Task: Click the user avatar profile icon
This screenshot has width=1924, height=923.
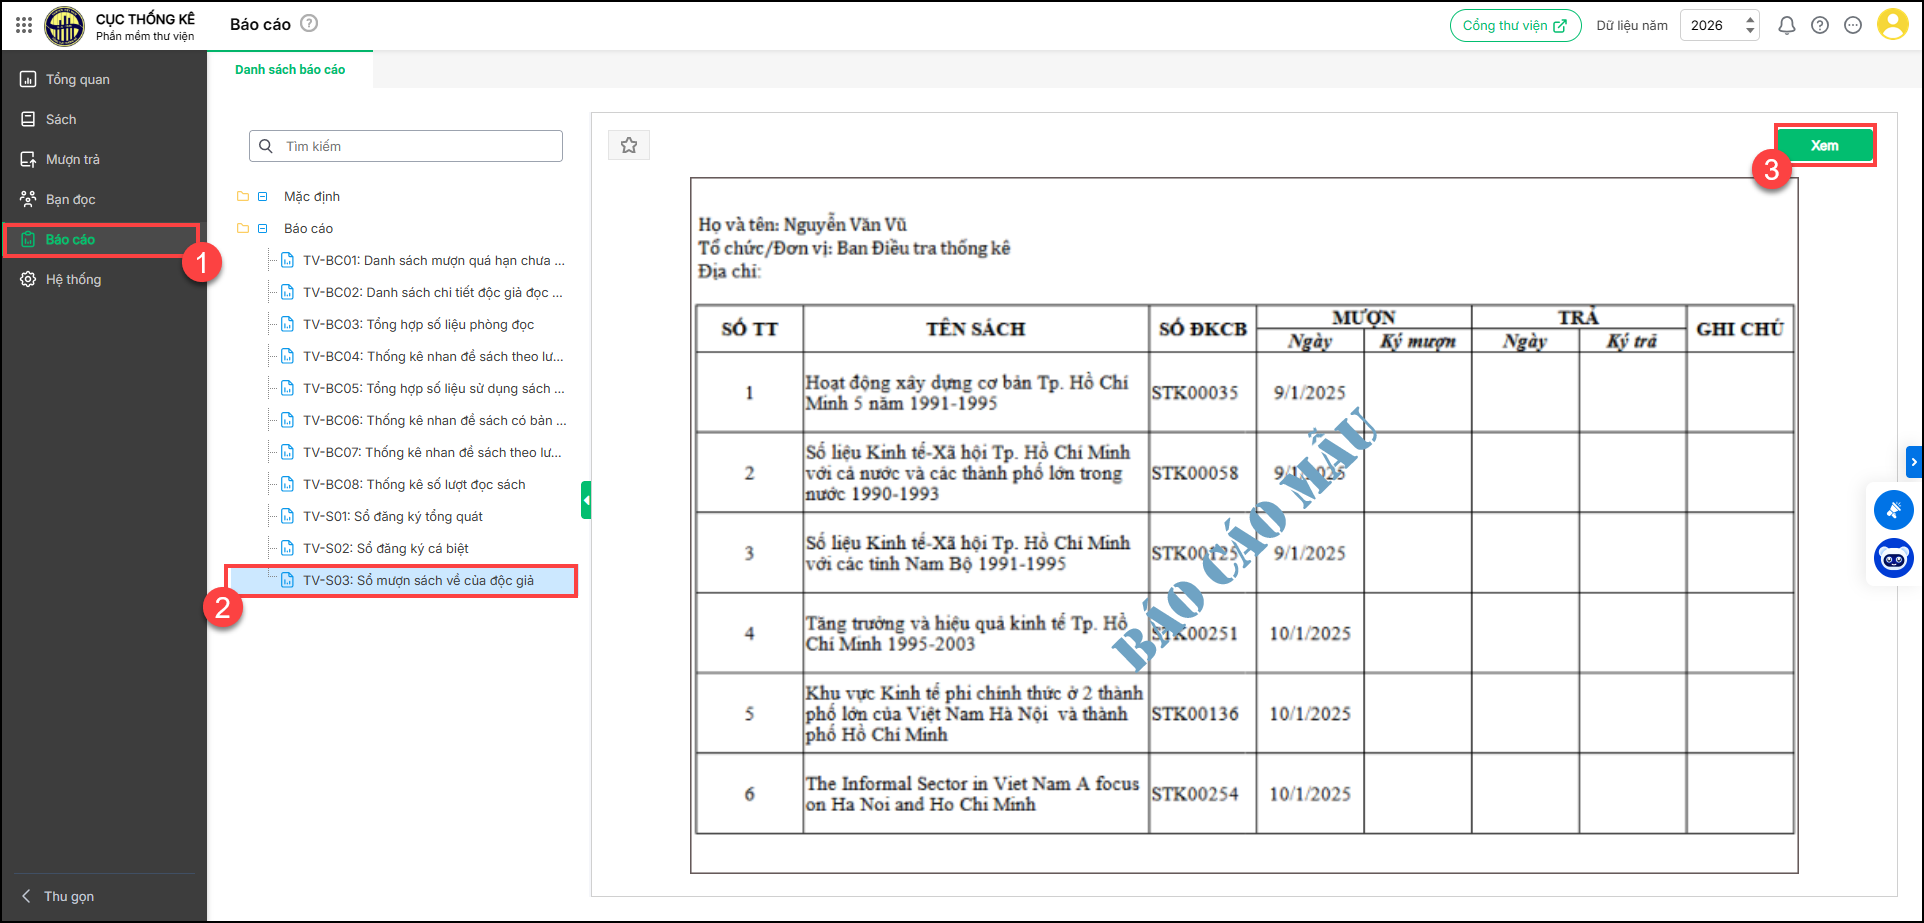Action: tap(1892, 25)
